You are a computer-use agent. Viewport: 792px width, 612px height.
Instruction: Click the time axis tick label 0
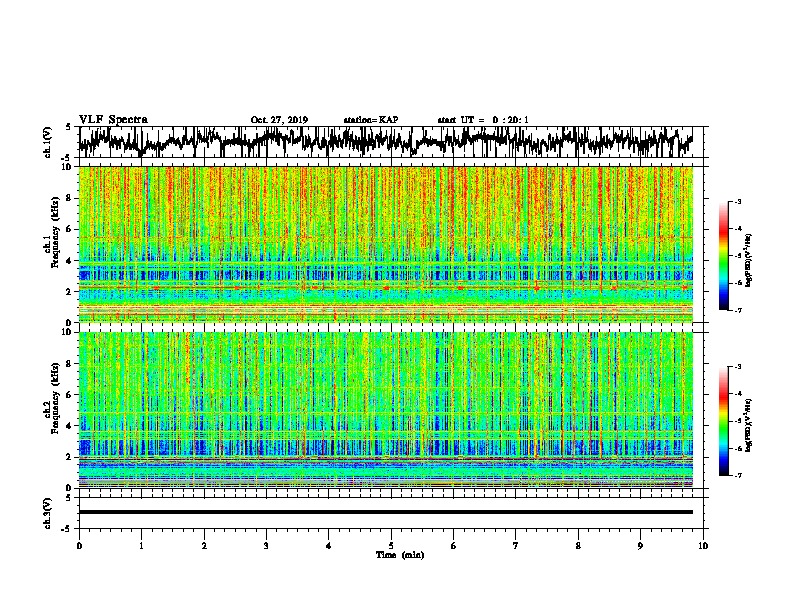pos(79,546)
